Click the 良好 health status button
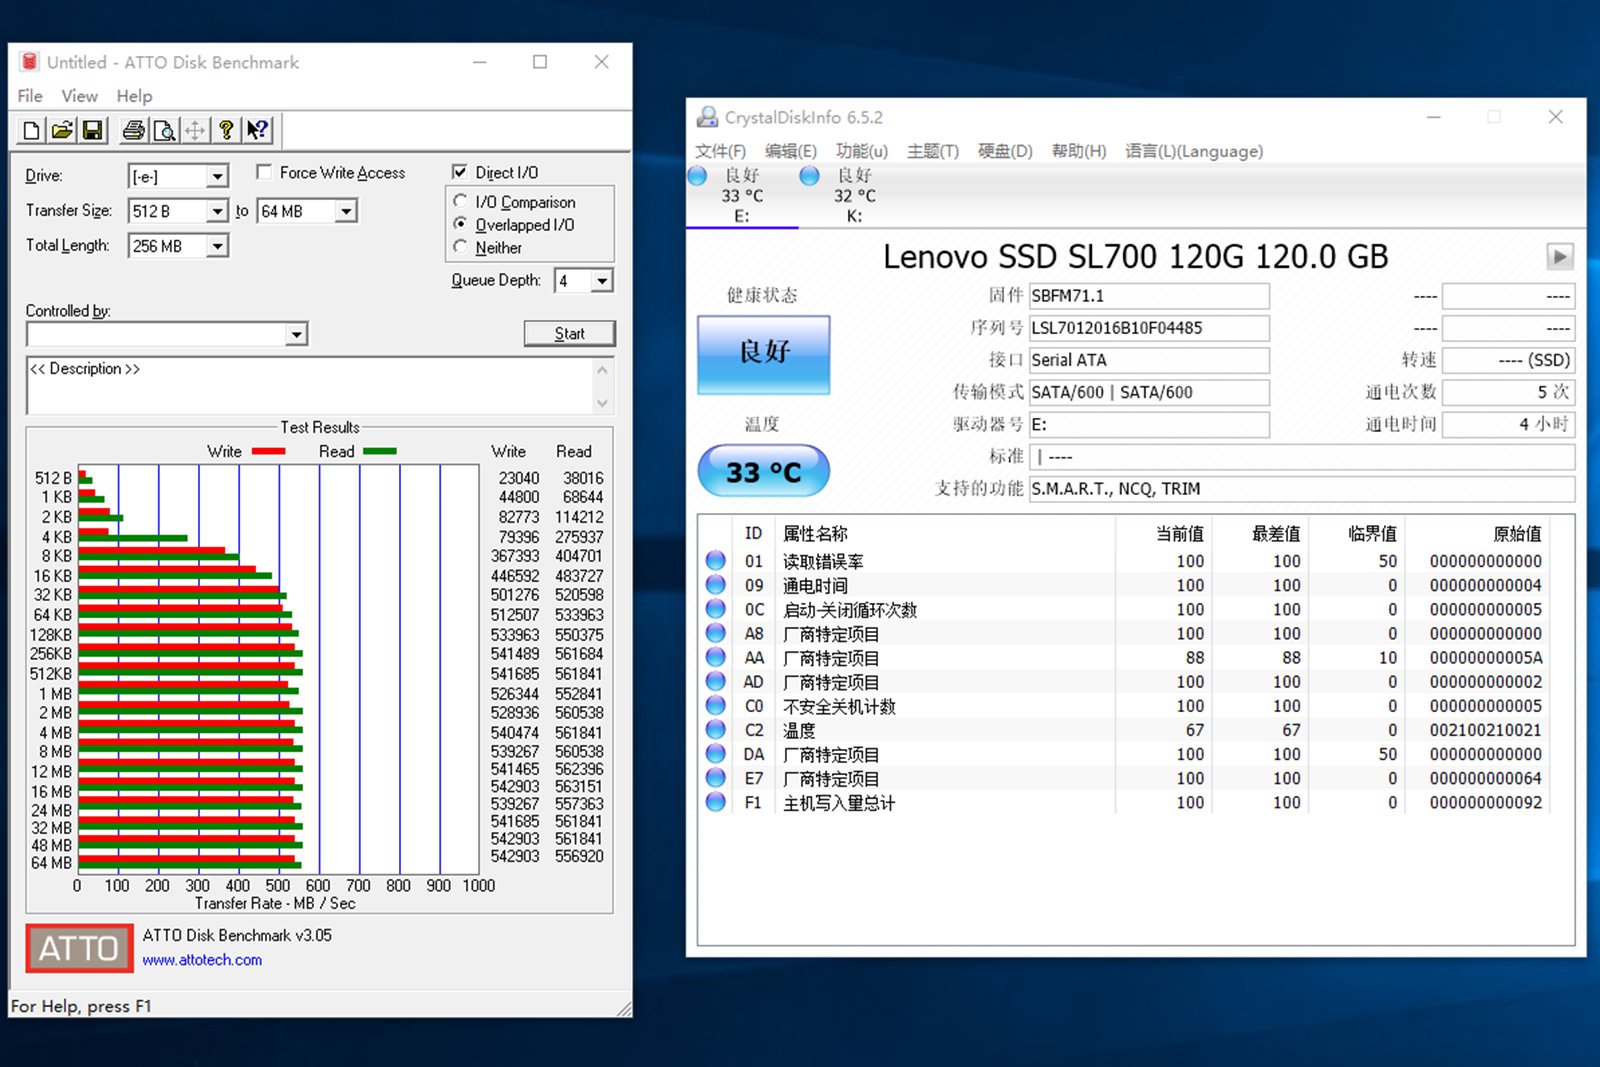Viewport: 1600px width, 1067px height. pos(763,355)
